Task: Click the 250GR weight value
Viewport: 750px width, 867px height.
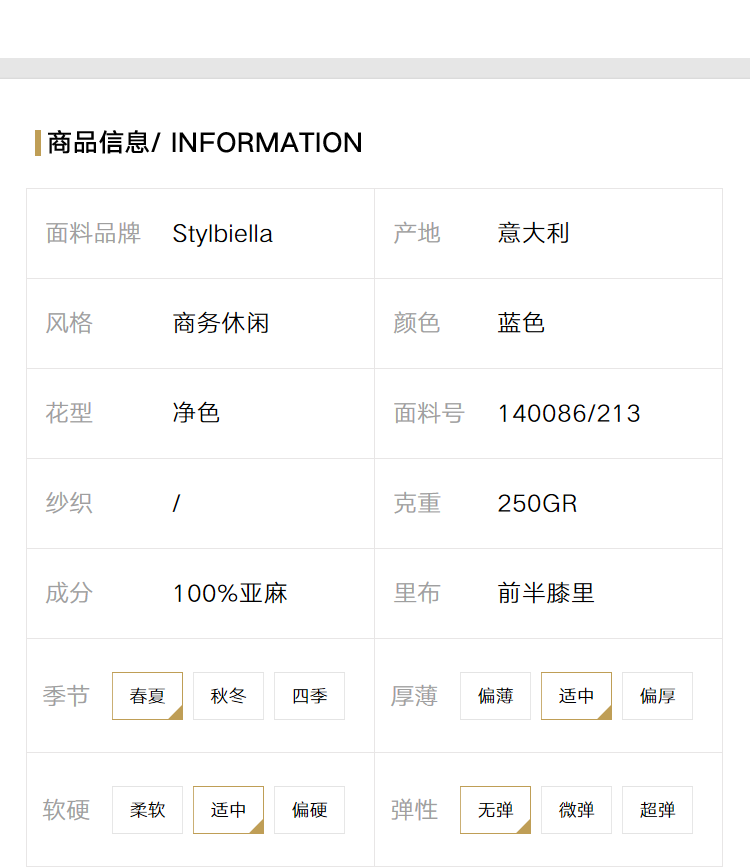Action: [x=537, y=504]
